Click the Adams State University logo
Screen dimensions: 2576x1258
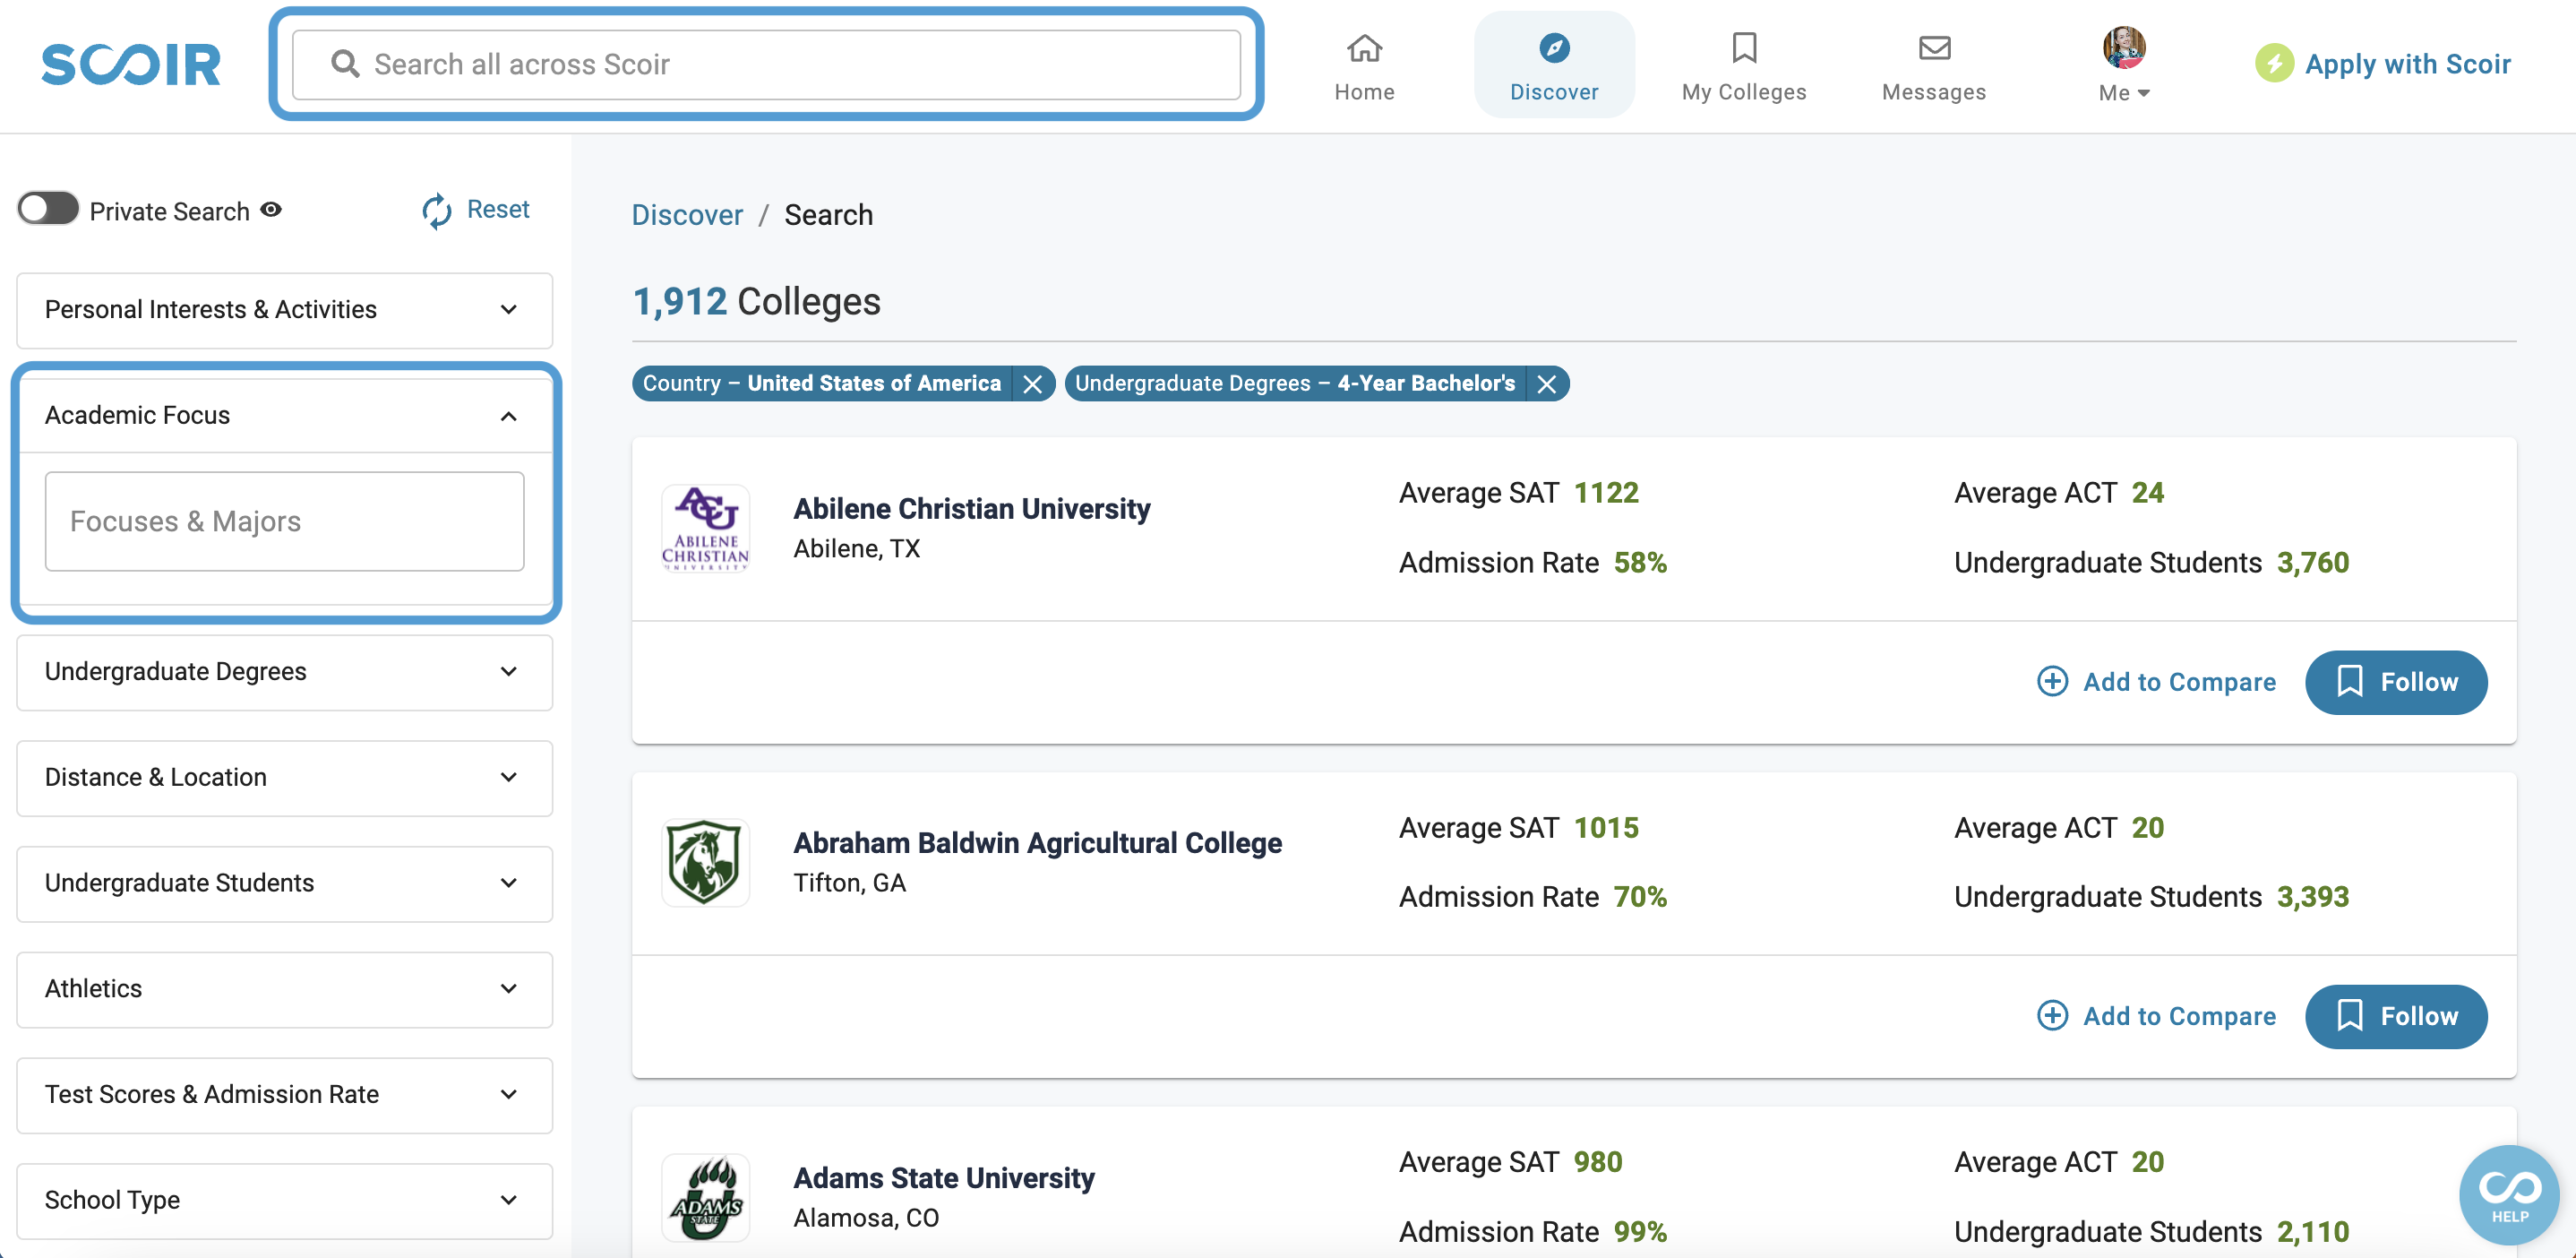[705, 1197]
